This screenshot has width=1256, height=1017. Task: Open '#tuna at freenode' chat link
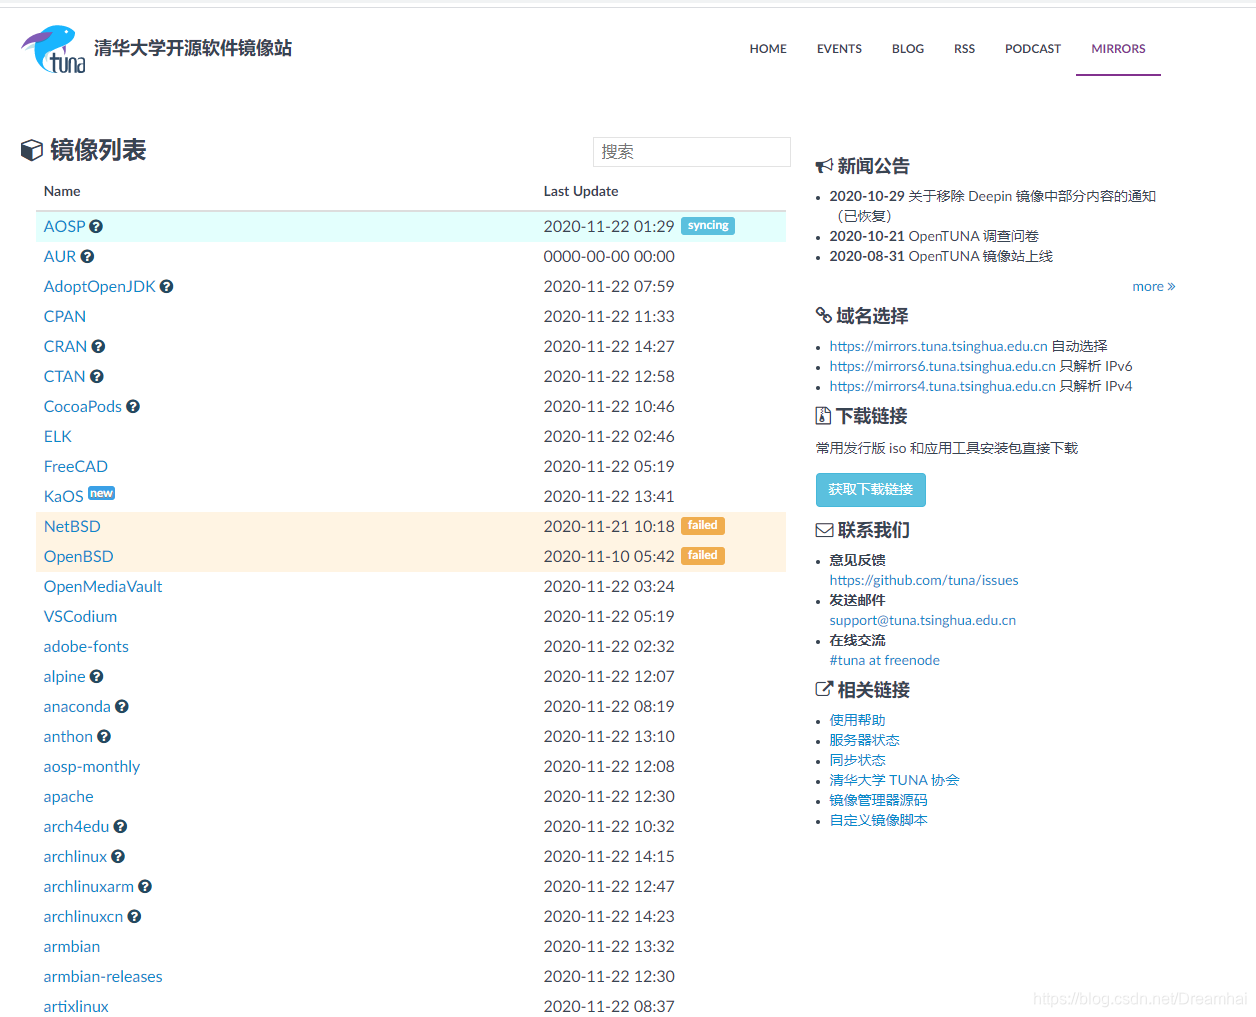(884, 661)
